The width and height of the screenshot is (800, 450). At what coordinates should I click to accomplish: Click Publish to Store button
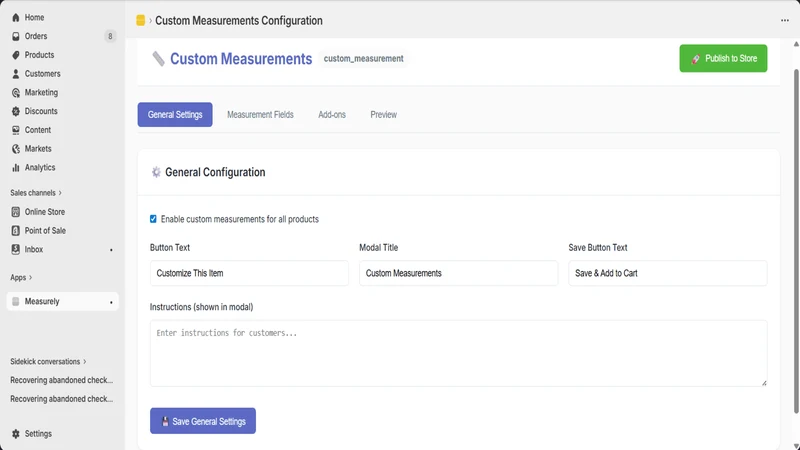point(723,58)
